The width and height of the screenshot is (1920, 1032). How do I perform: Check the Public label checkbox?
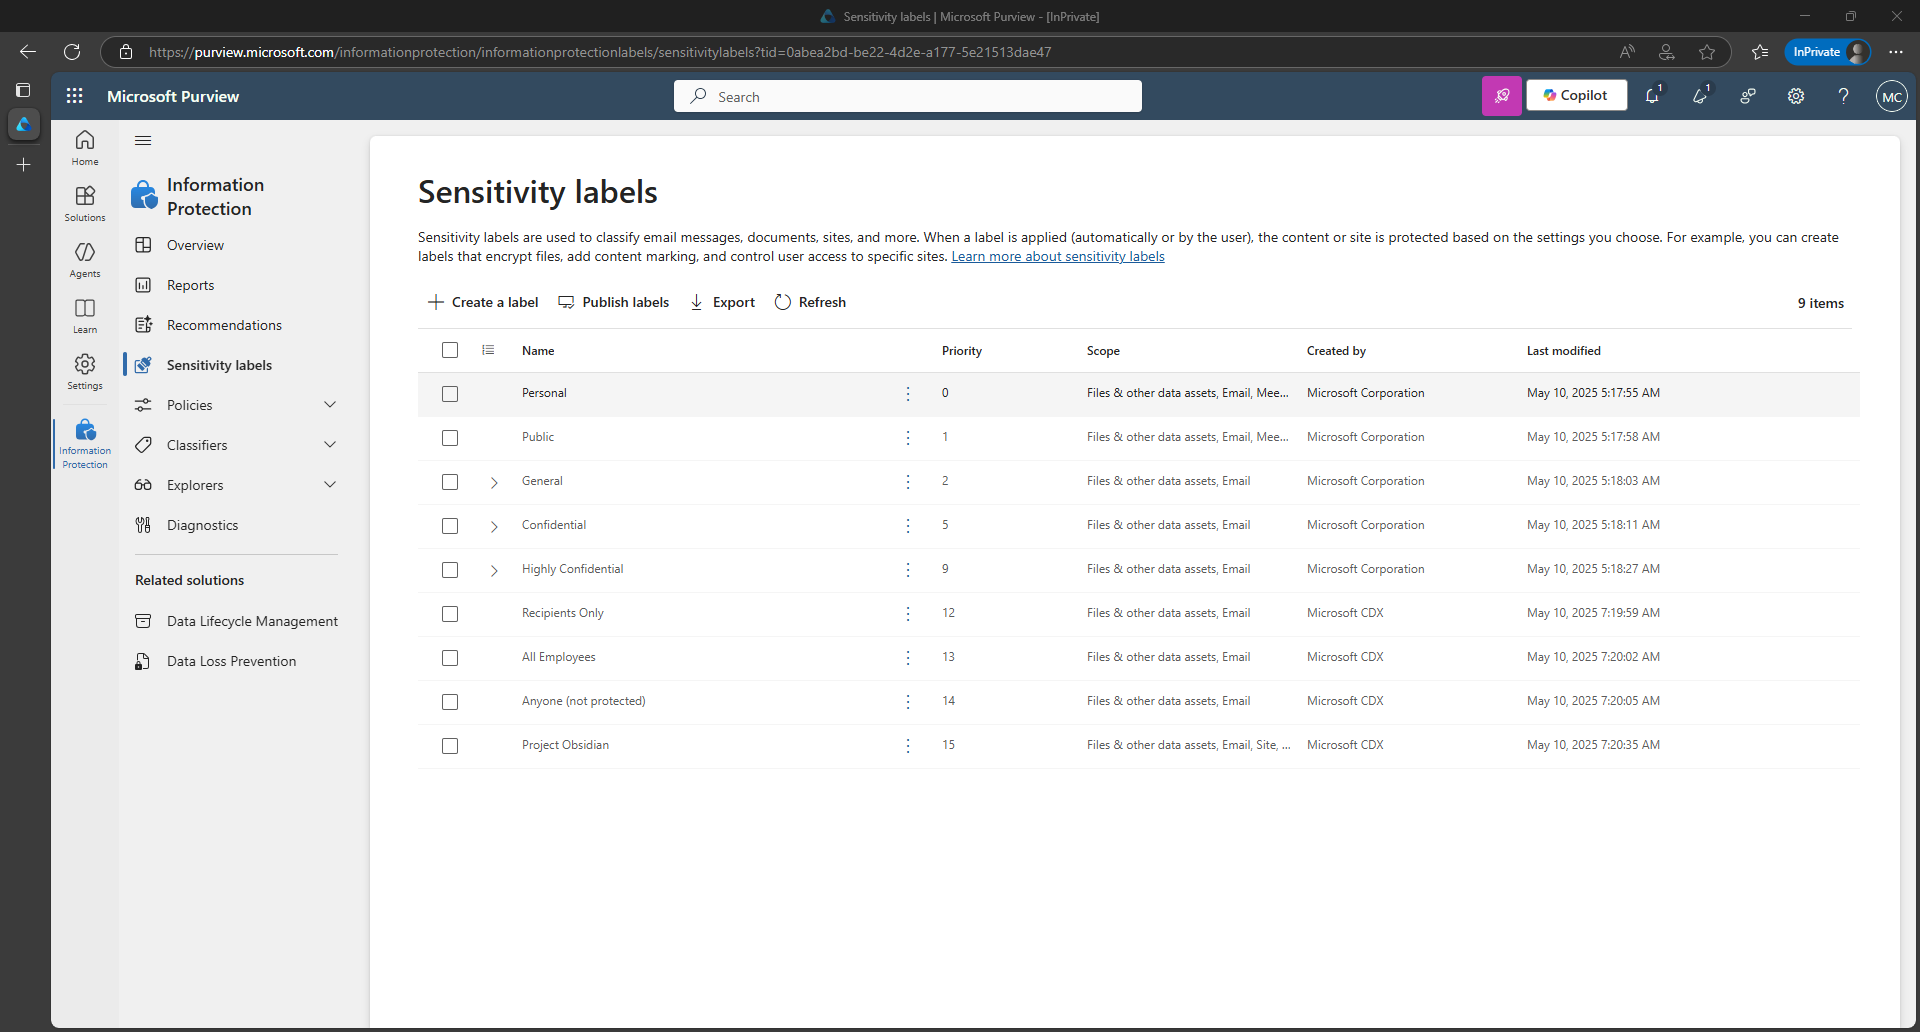pyautogui.click(x=450, y=438)
